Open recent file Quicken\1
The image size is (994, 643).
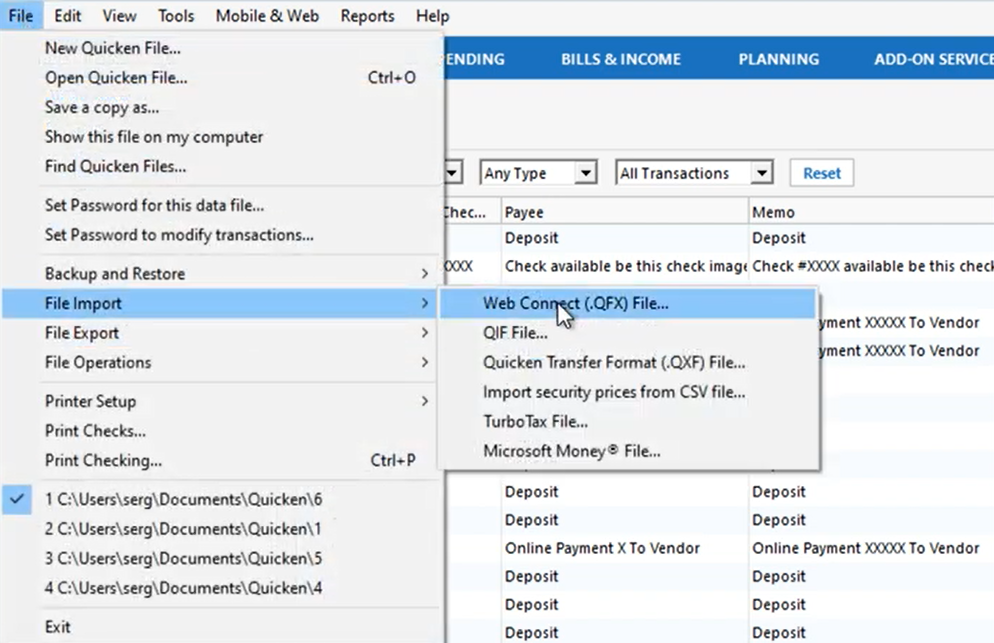(219, 529)
